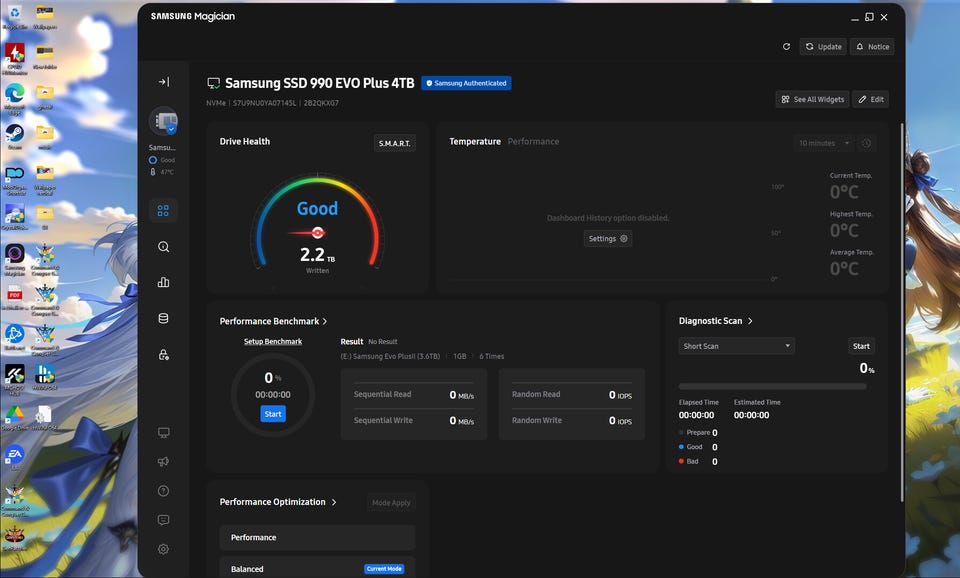The image size is (960, 578).
Task: Click the Update button
Action: (823, 47)
